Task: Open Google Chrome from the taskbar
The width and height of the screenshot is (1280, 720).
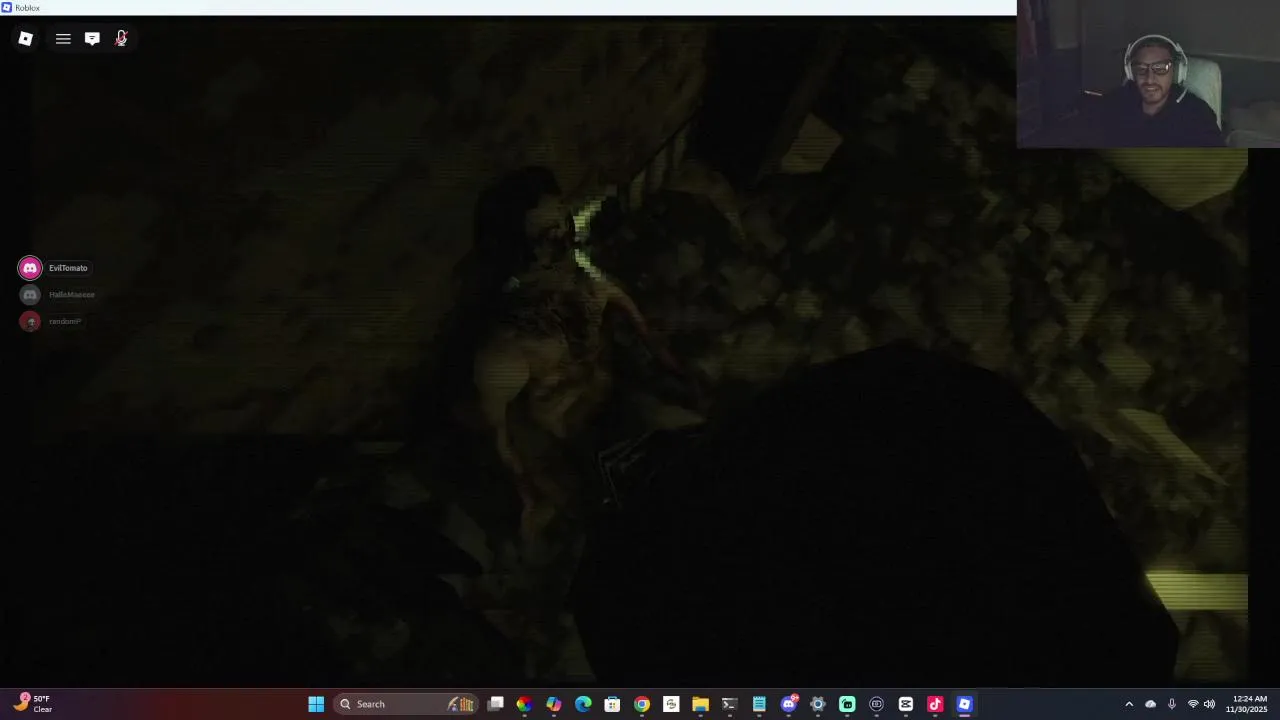Action: pyautogui.click(x=641, y=704)
